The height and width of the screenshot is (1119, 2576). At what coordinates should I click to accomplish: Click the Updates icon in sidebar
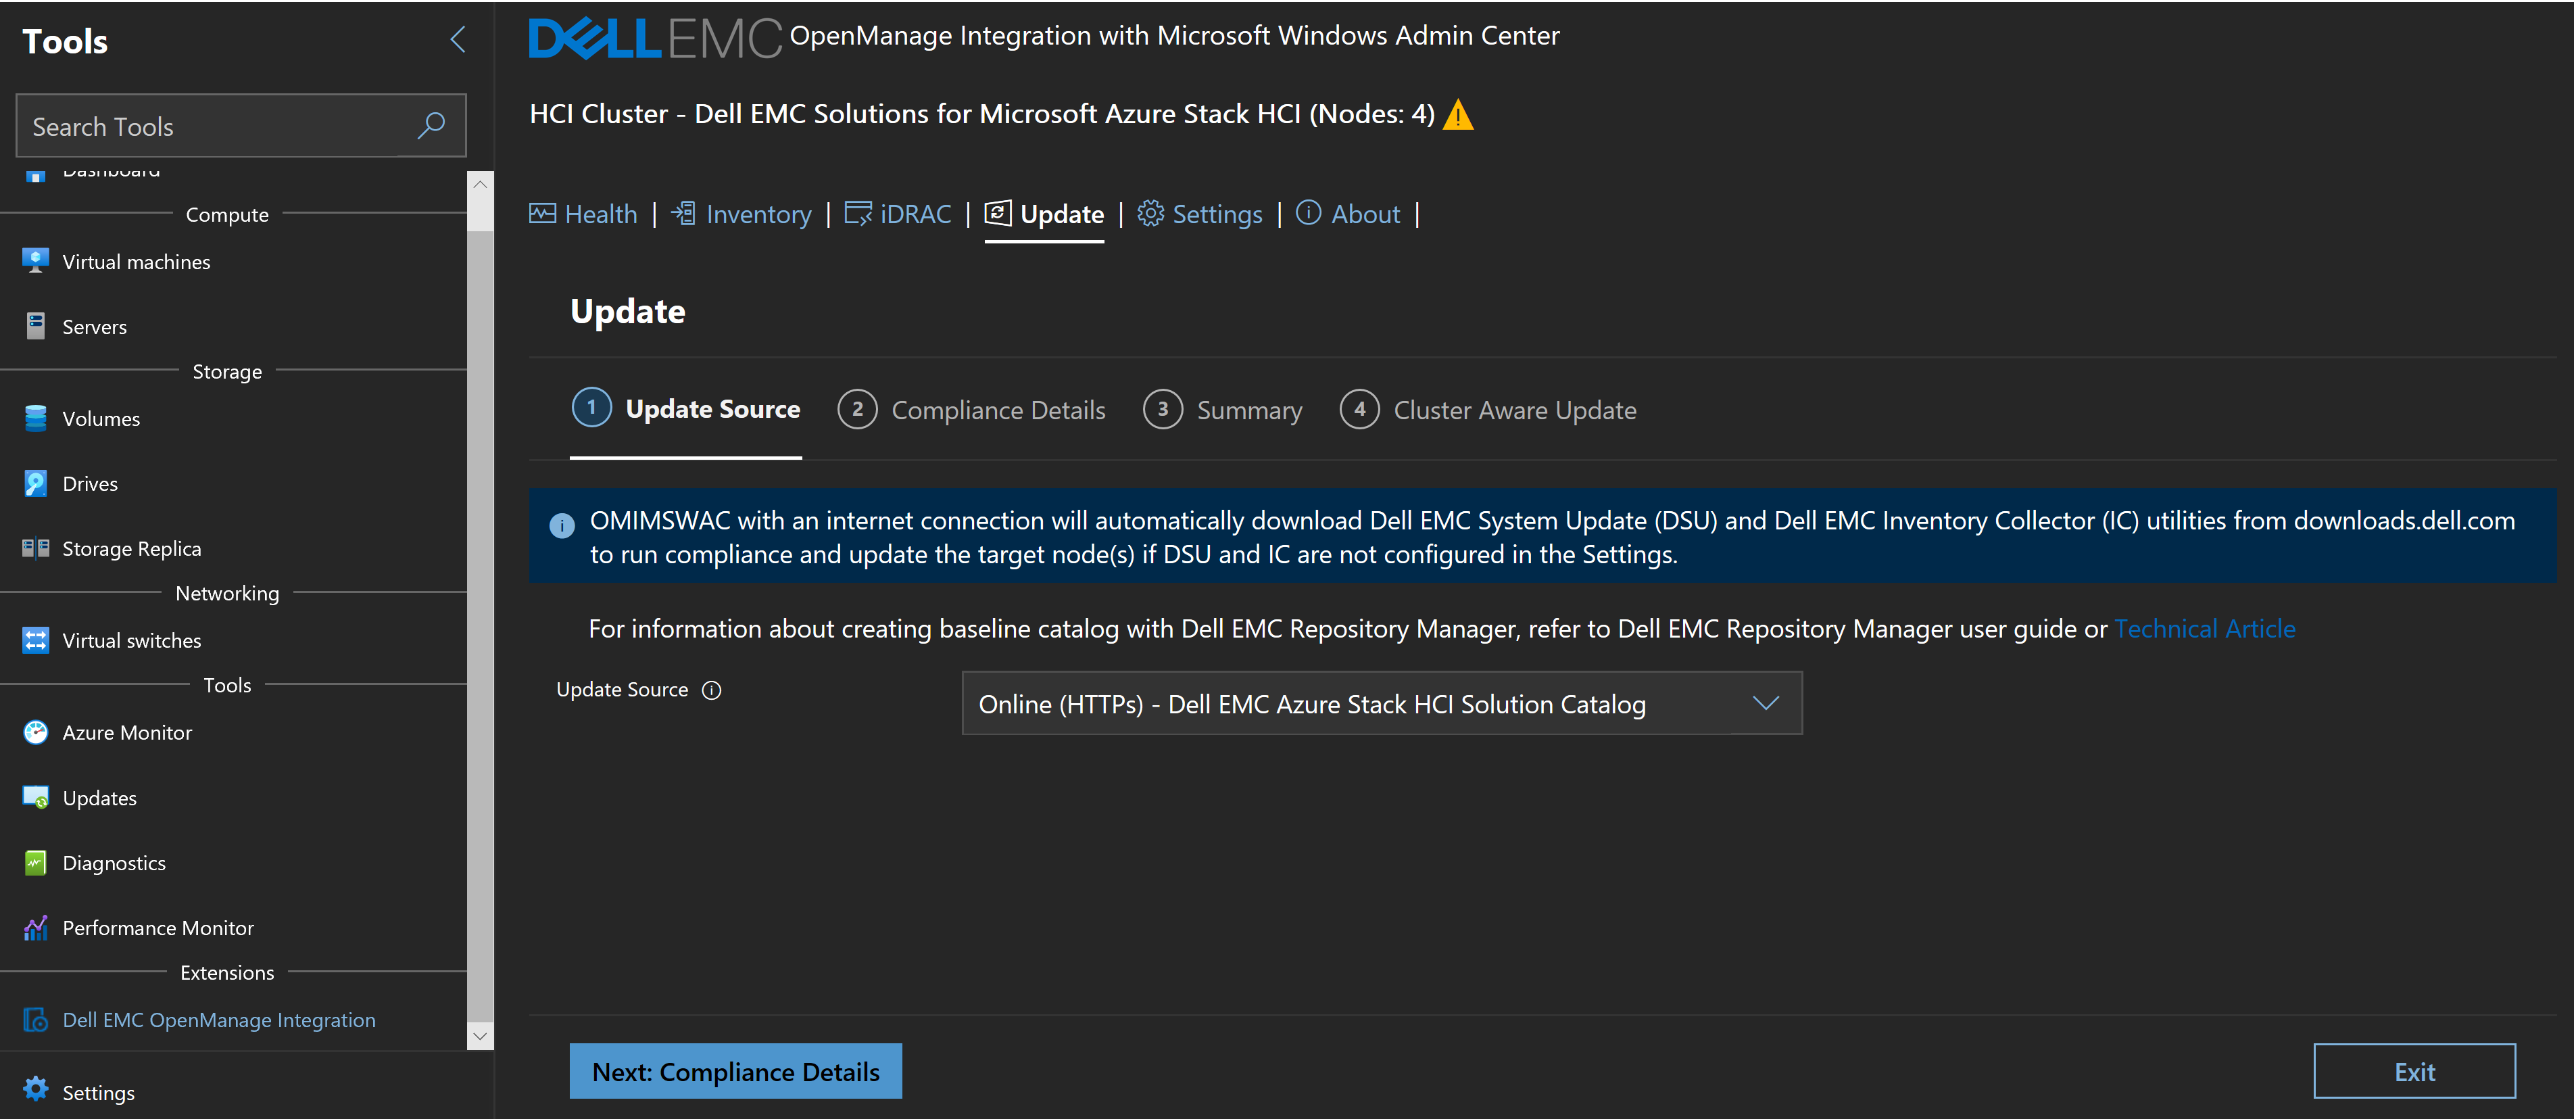pyautogui.click(x=35, y=797)
